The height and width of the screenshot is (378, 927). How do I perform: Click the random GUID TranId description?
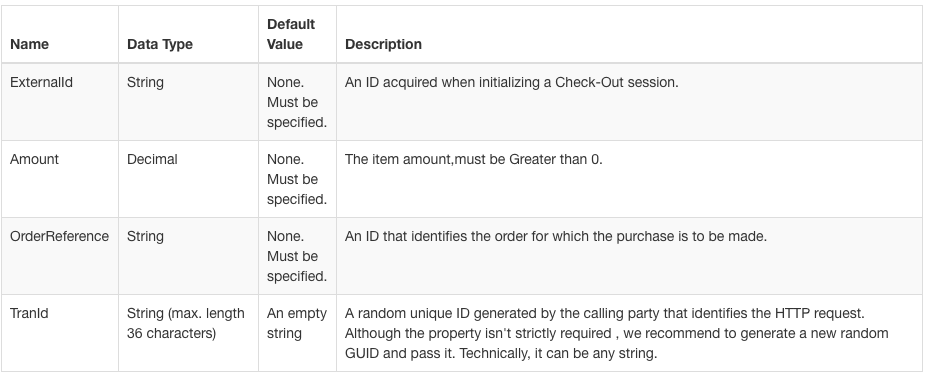point(617,333)
